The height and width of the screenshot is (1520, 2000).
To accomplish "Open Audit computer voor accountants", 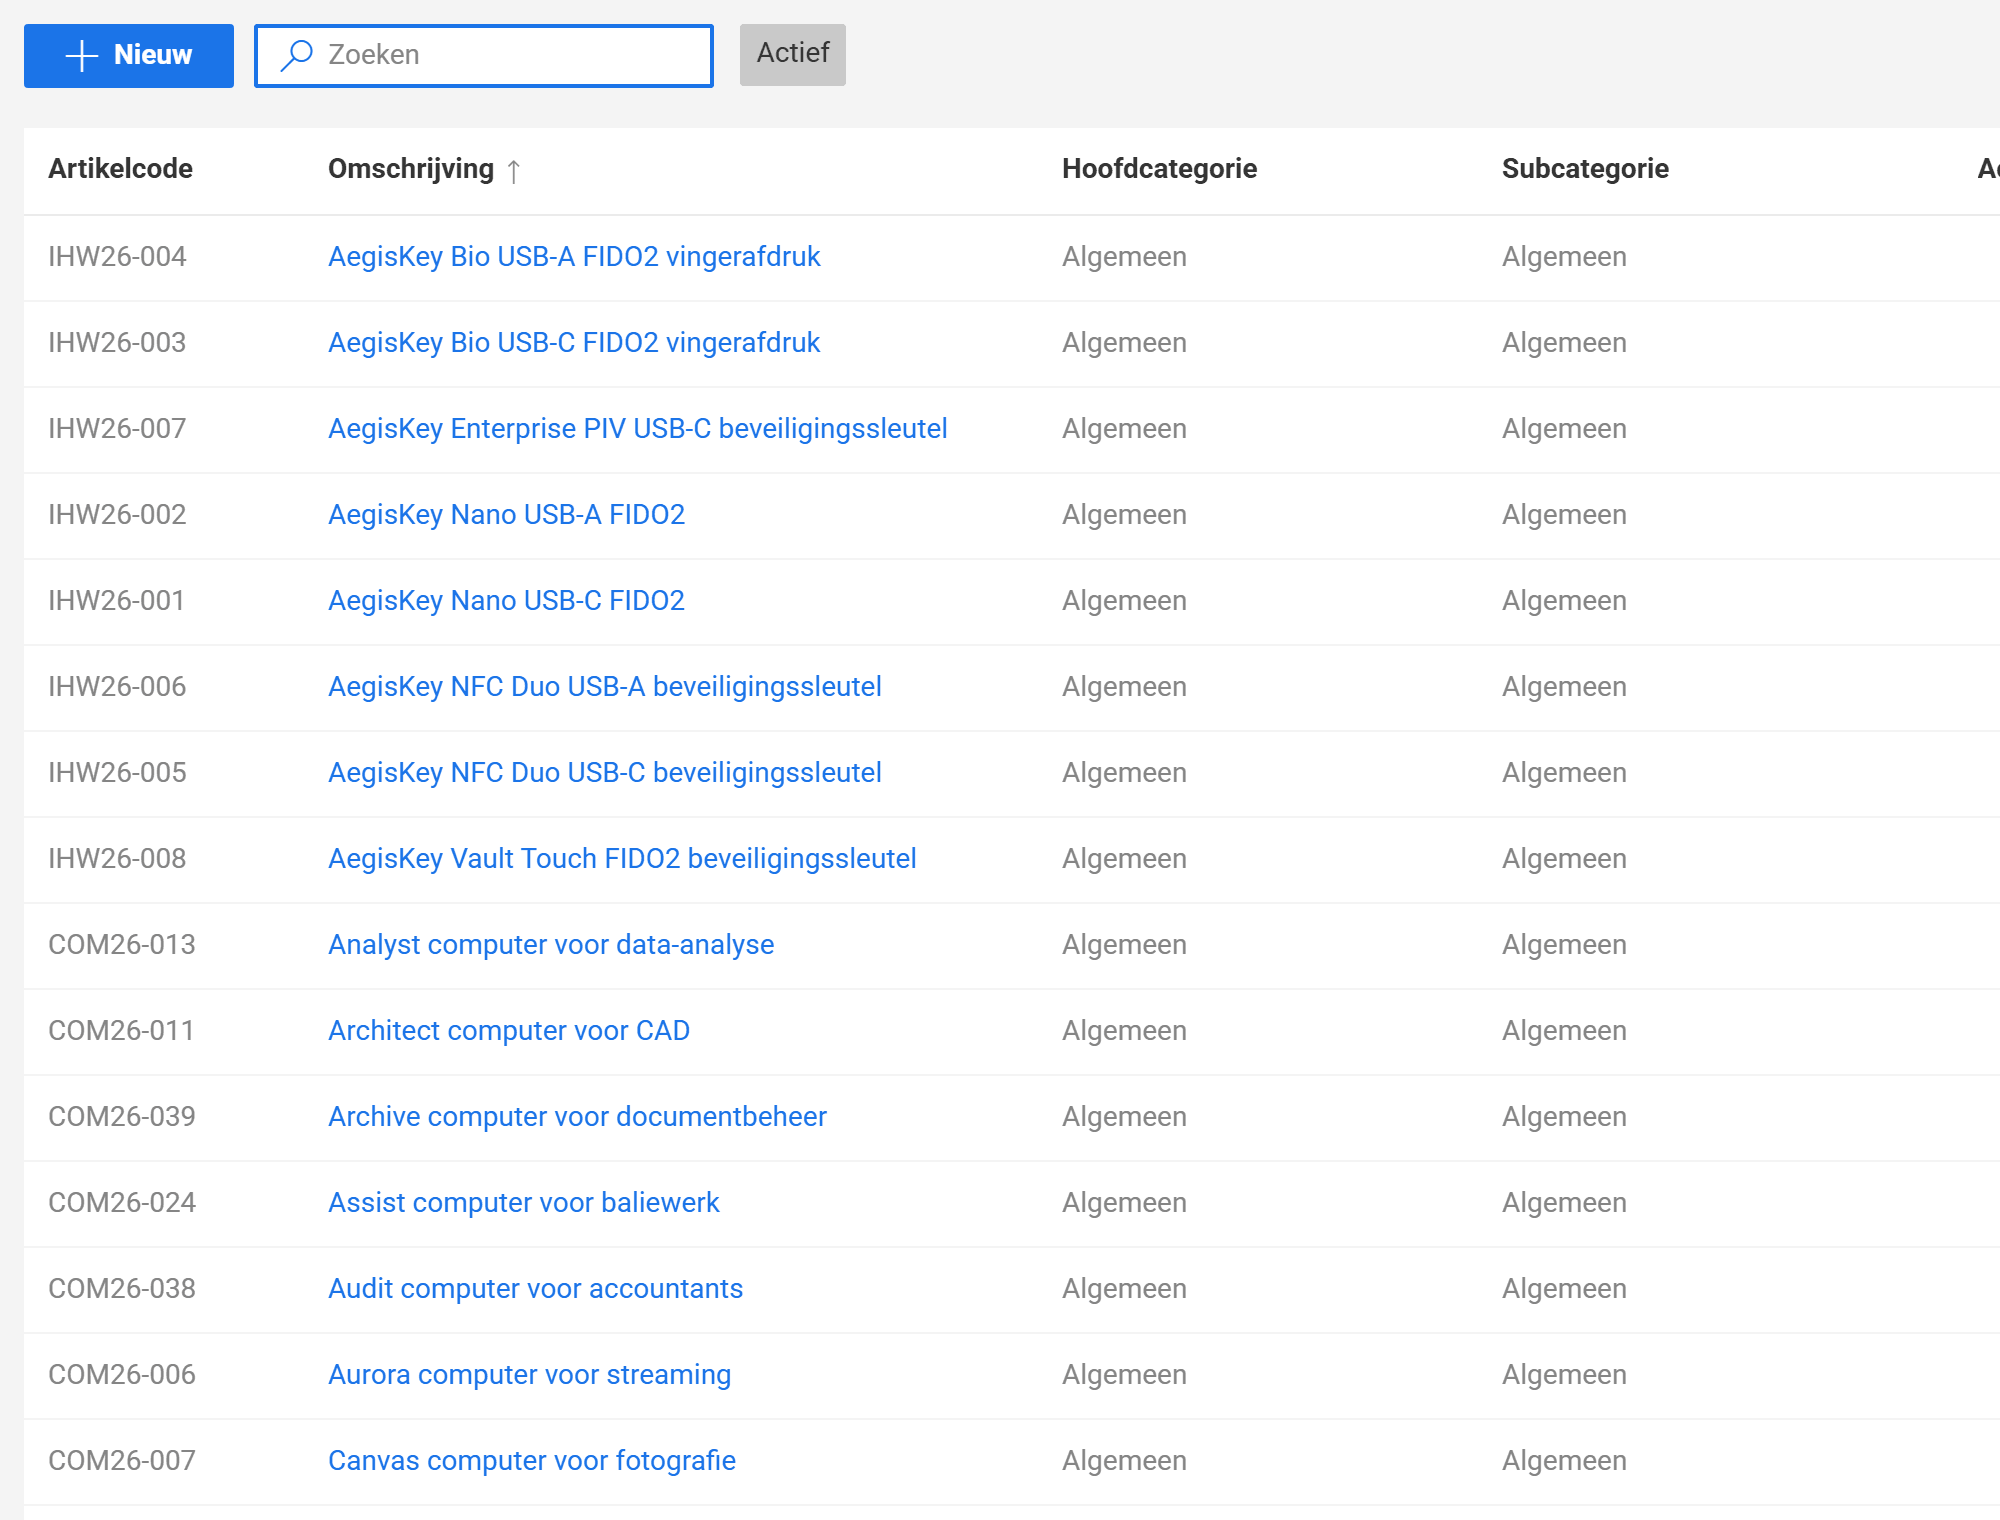I will [x=536, y=1289].
